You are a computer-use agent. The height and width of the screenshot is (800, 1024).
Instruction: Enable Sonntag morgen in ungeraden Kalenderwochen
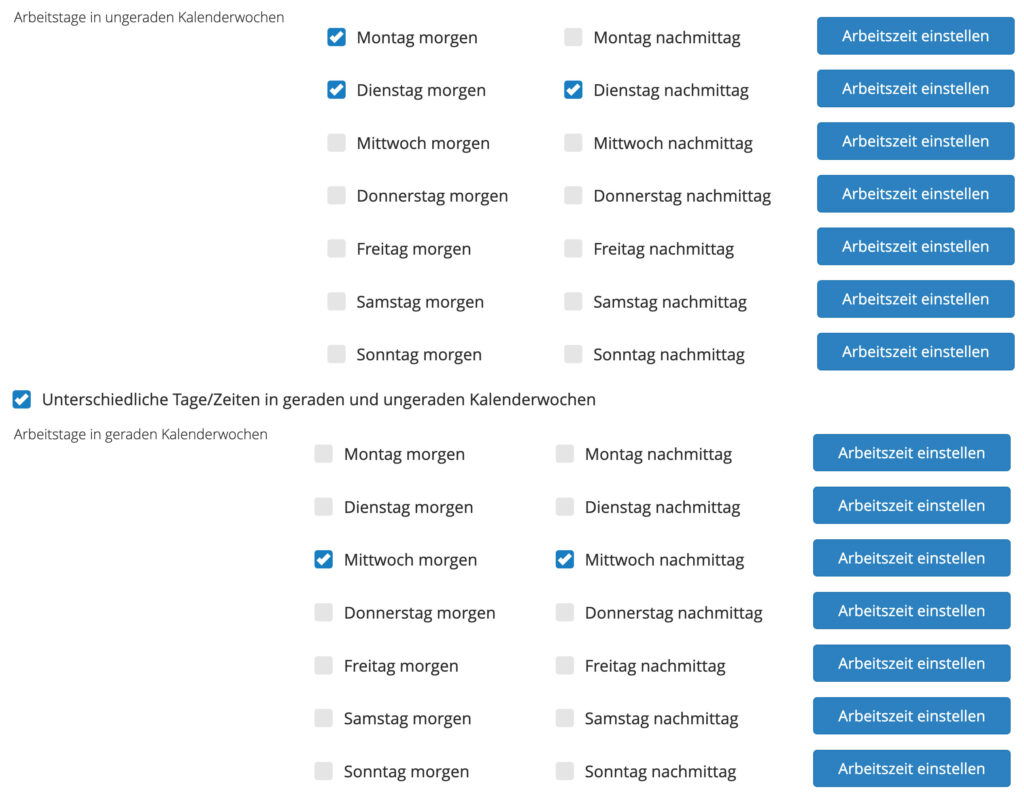pyautogui.click(x=336, y=354)
